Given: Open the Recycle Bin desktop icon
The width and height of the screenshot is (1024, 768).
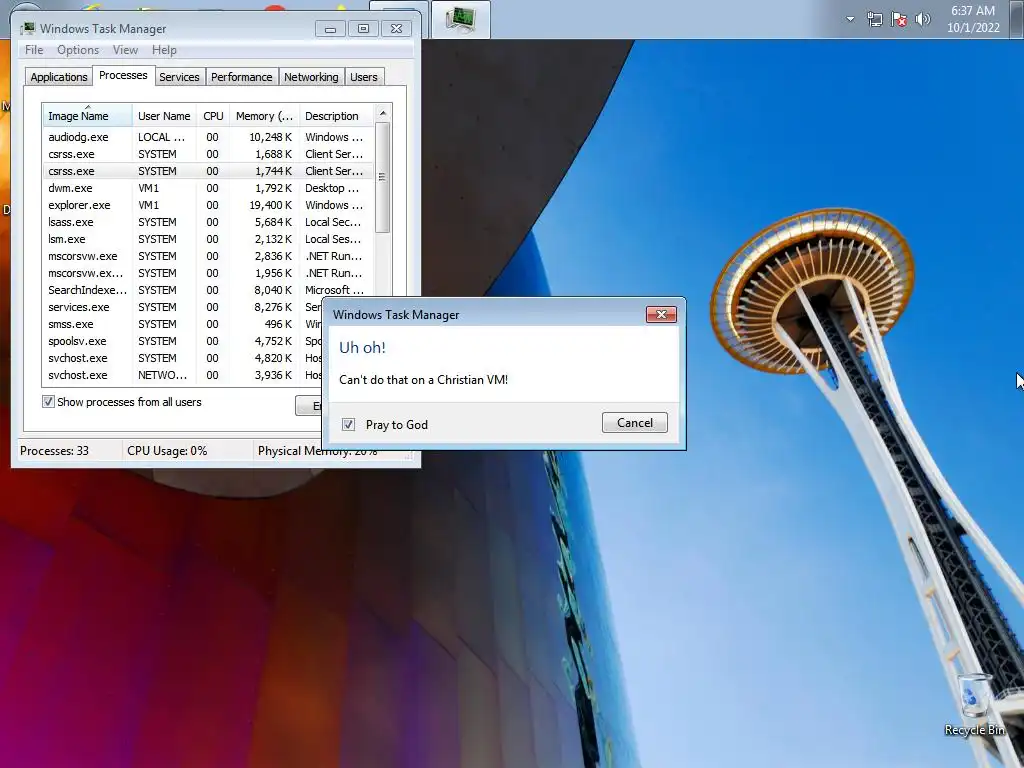Looking at the screenshot, I should click(x=974, y=705).
